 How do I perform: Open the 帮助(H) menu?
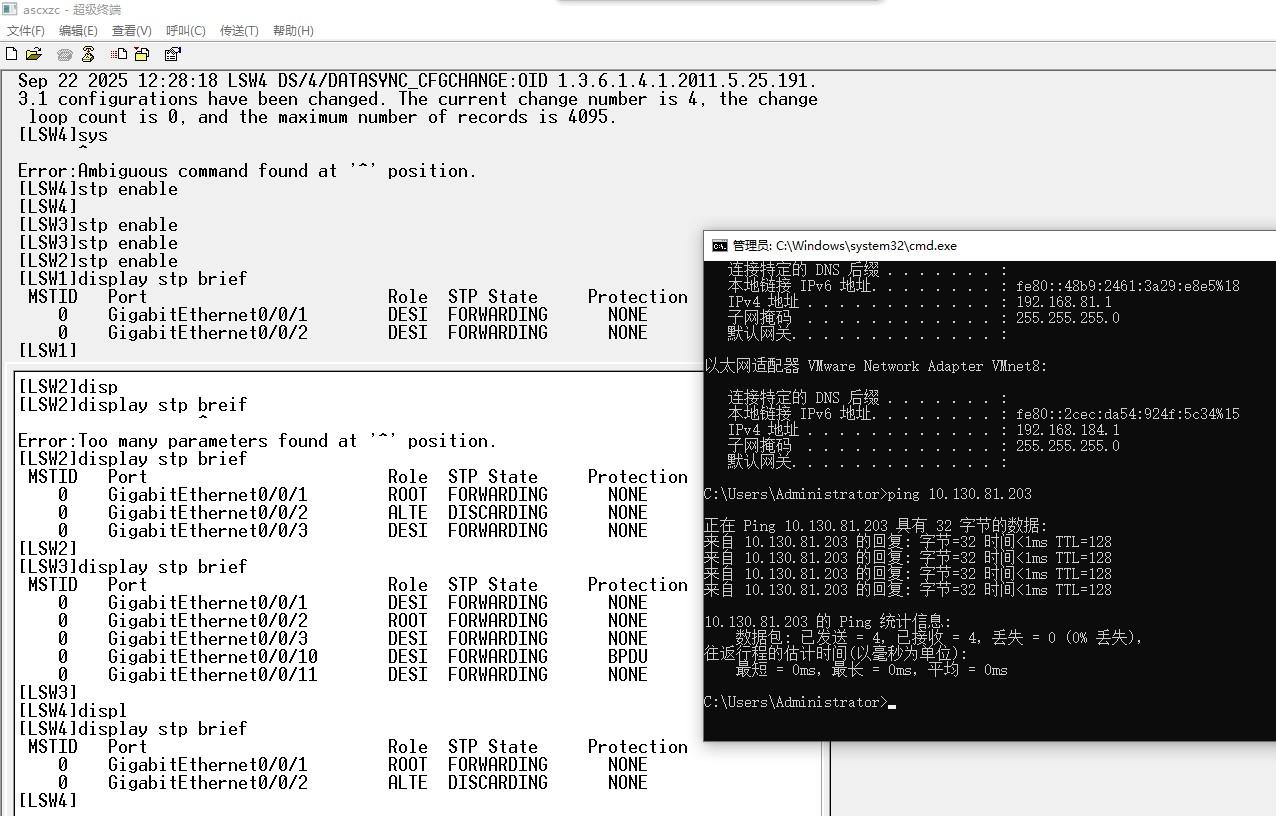(x=293, y=31)
